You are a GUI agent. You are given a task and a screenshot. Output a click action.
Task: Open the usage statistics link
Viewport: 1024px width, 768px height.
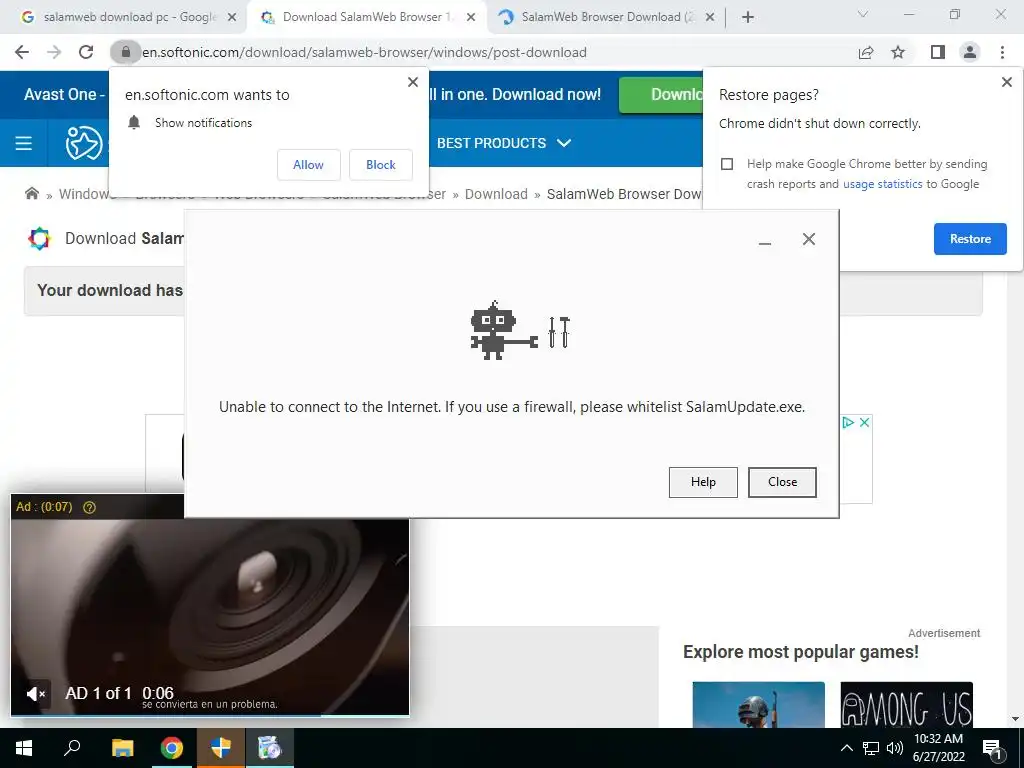882,184
